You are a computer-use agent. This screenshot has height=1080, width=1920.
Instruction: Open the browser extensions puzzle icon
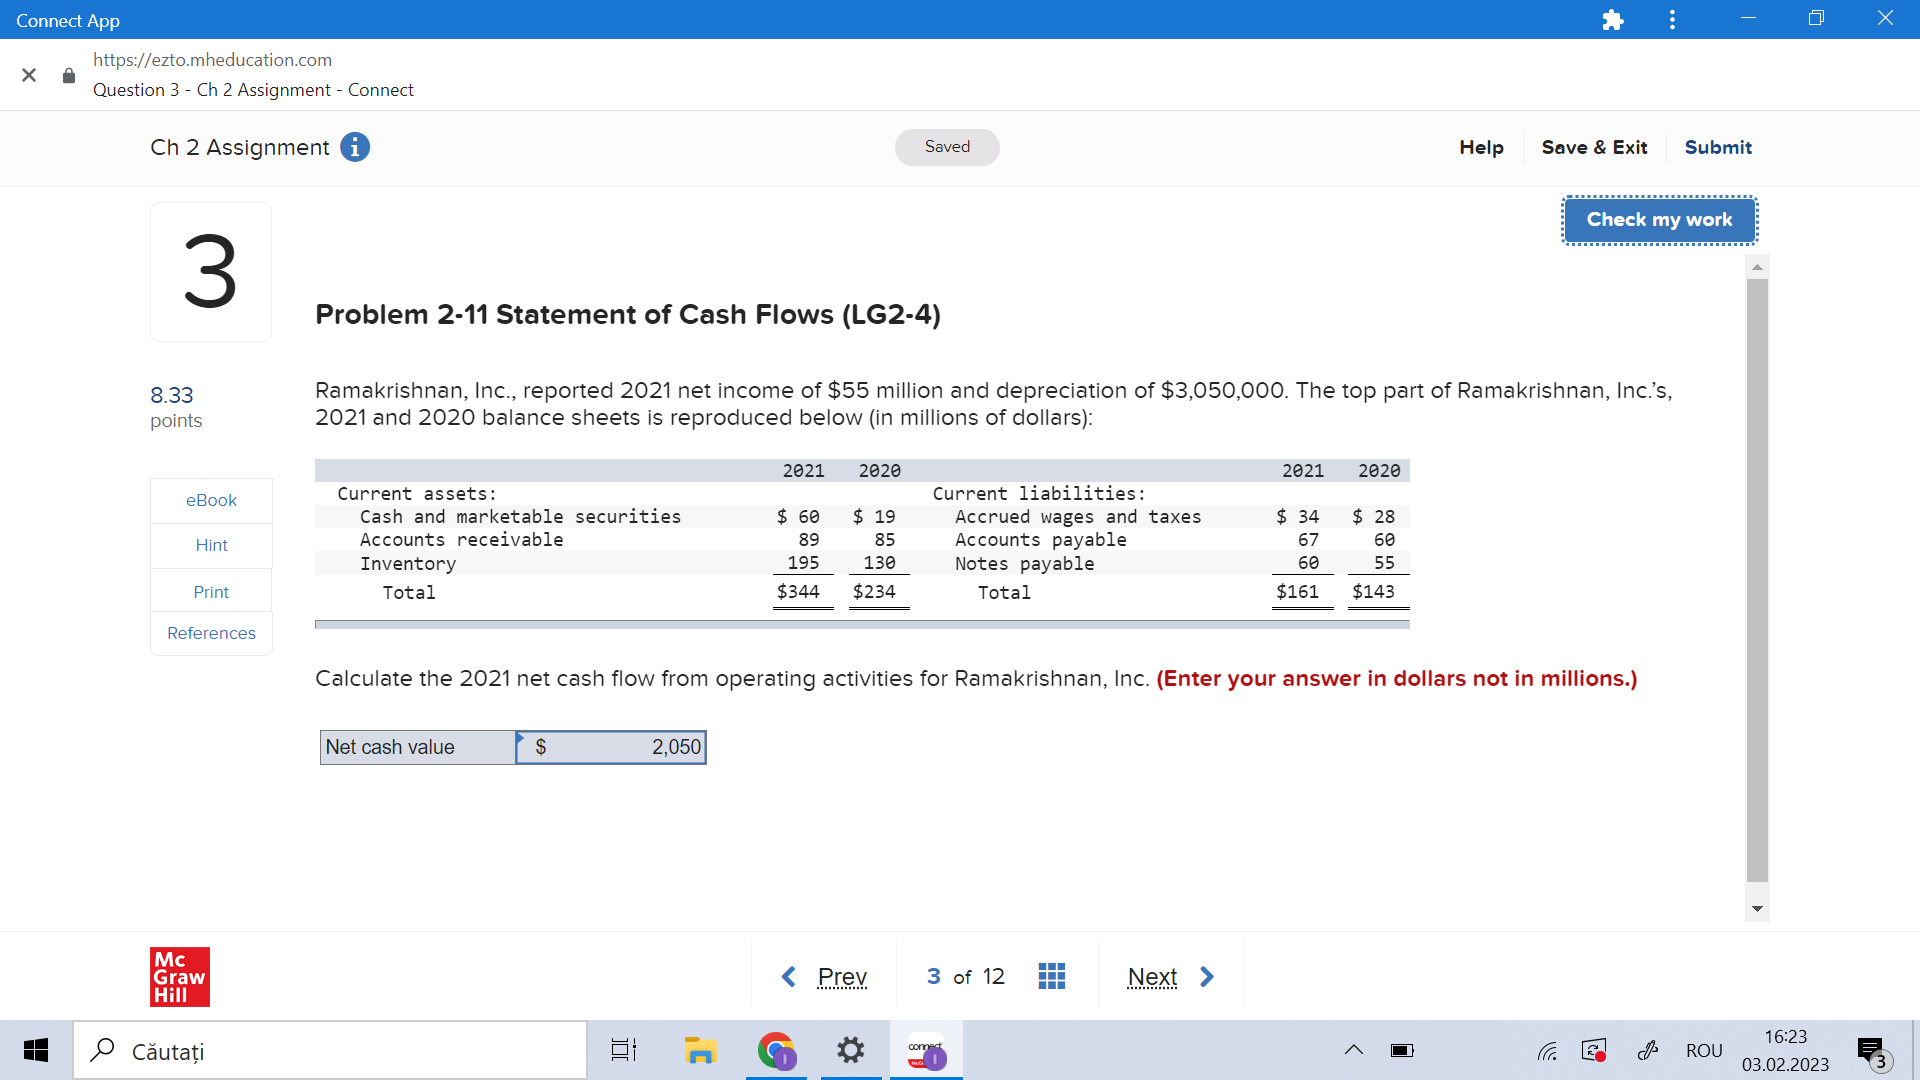click(1613, 19)
